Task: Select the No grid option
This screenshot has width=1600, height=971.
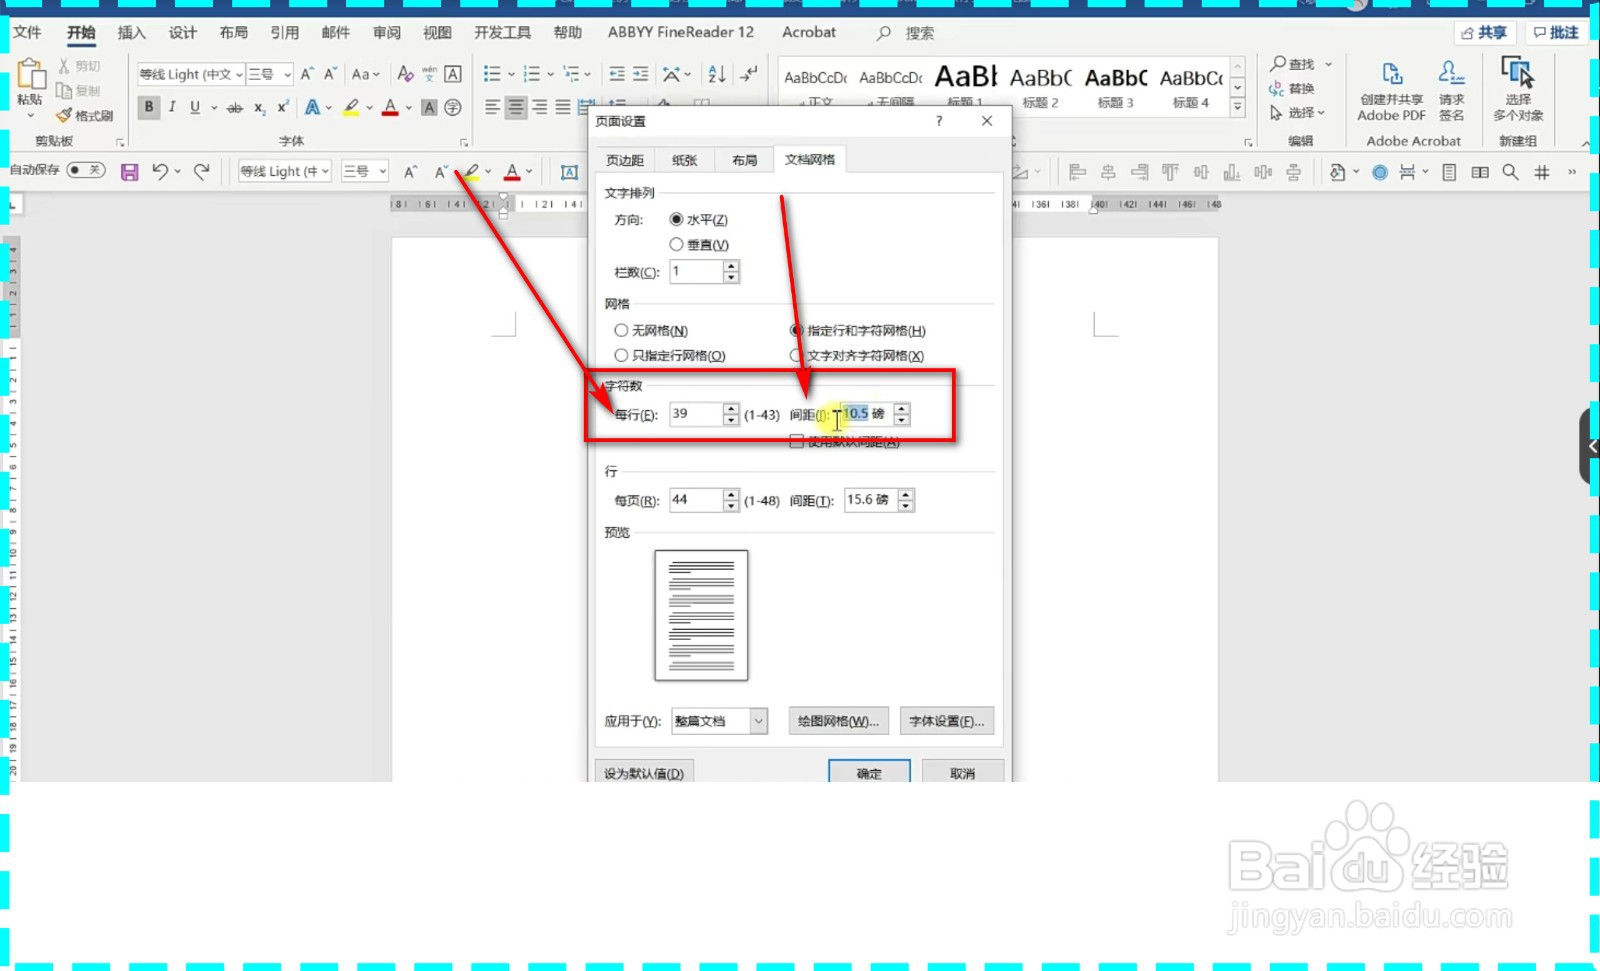Action: 621,330
